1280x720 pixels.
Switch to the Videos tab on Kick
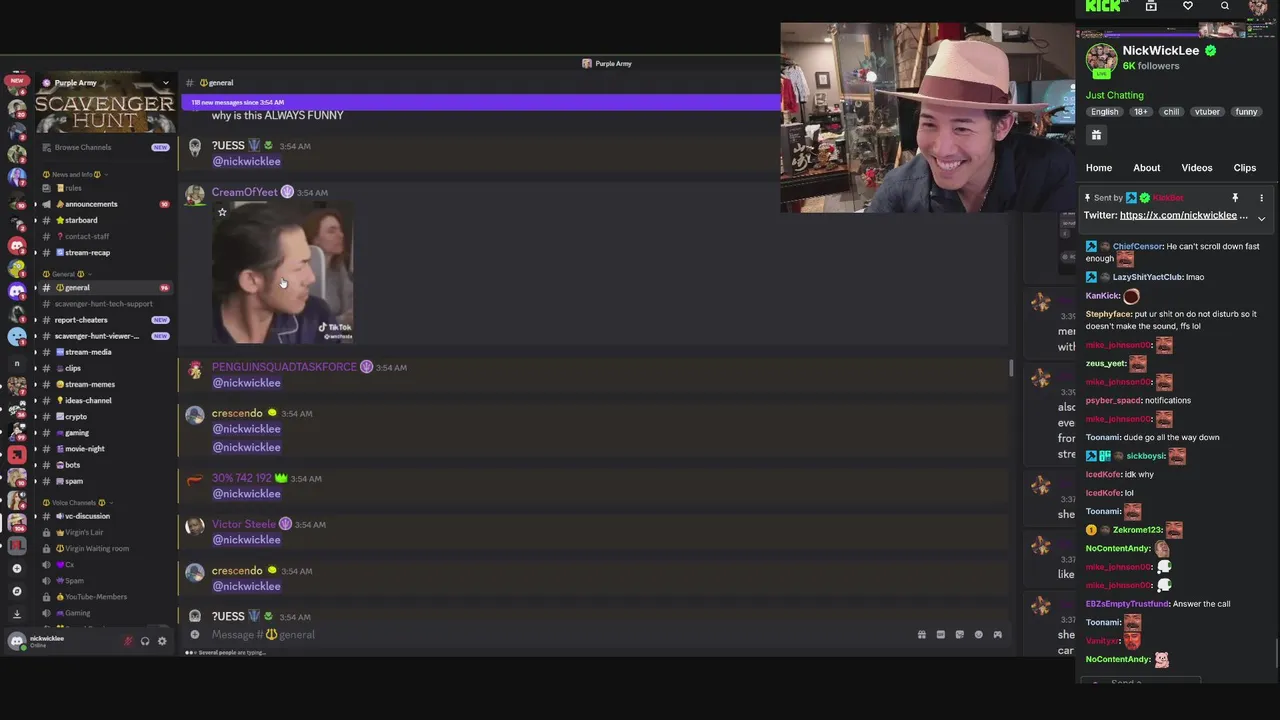pyautogui.click(x=1197, y=168)
